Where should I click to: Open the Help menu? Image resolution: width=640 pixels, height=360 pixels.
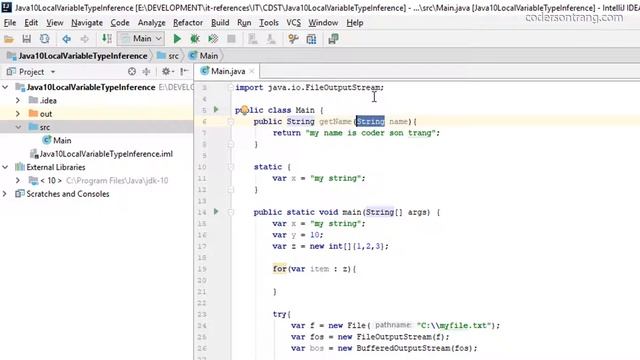point(355,23)
